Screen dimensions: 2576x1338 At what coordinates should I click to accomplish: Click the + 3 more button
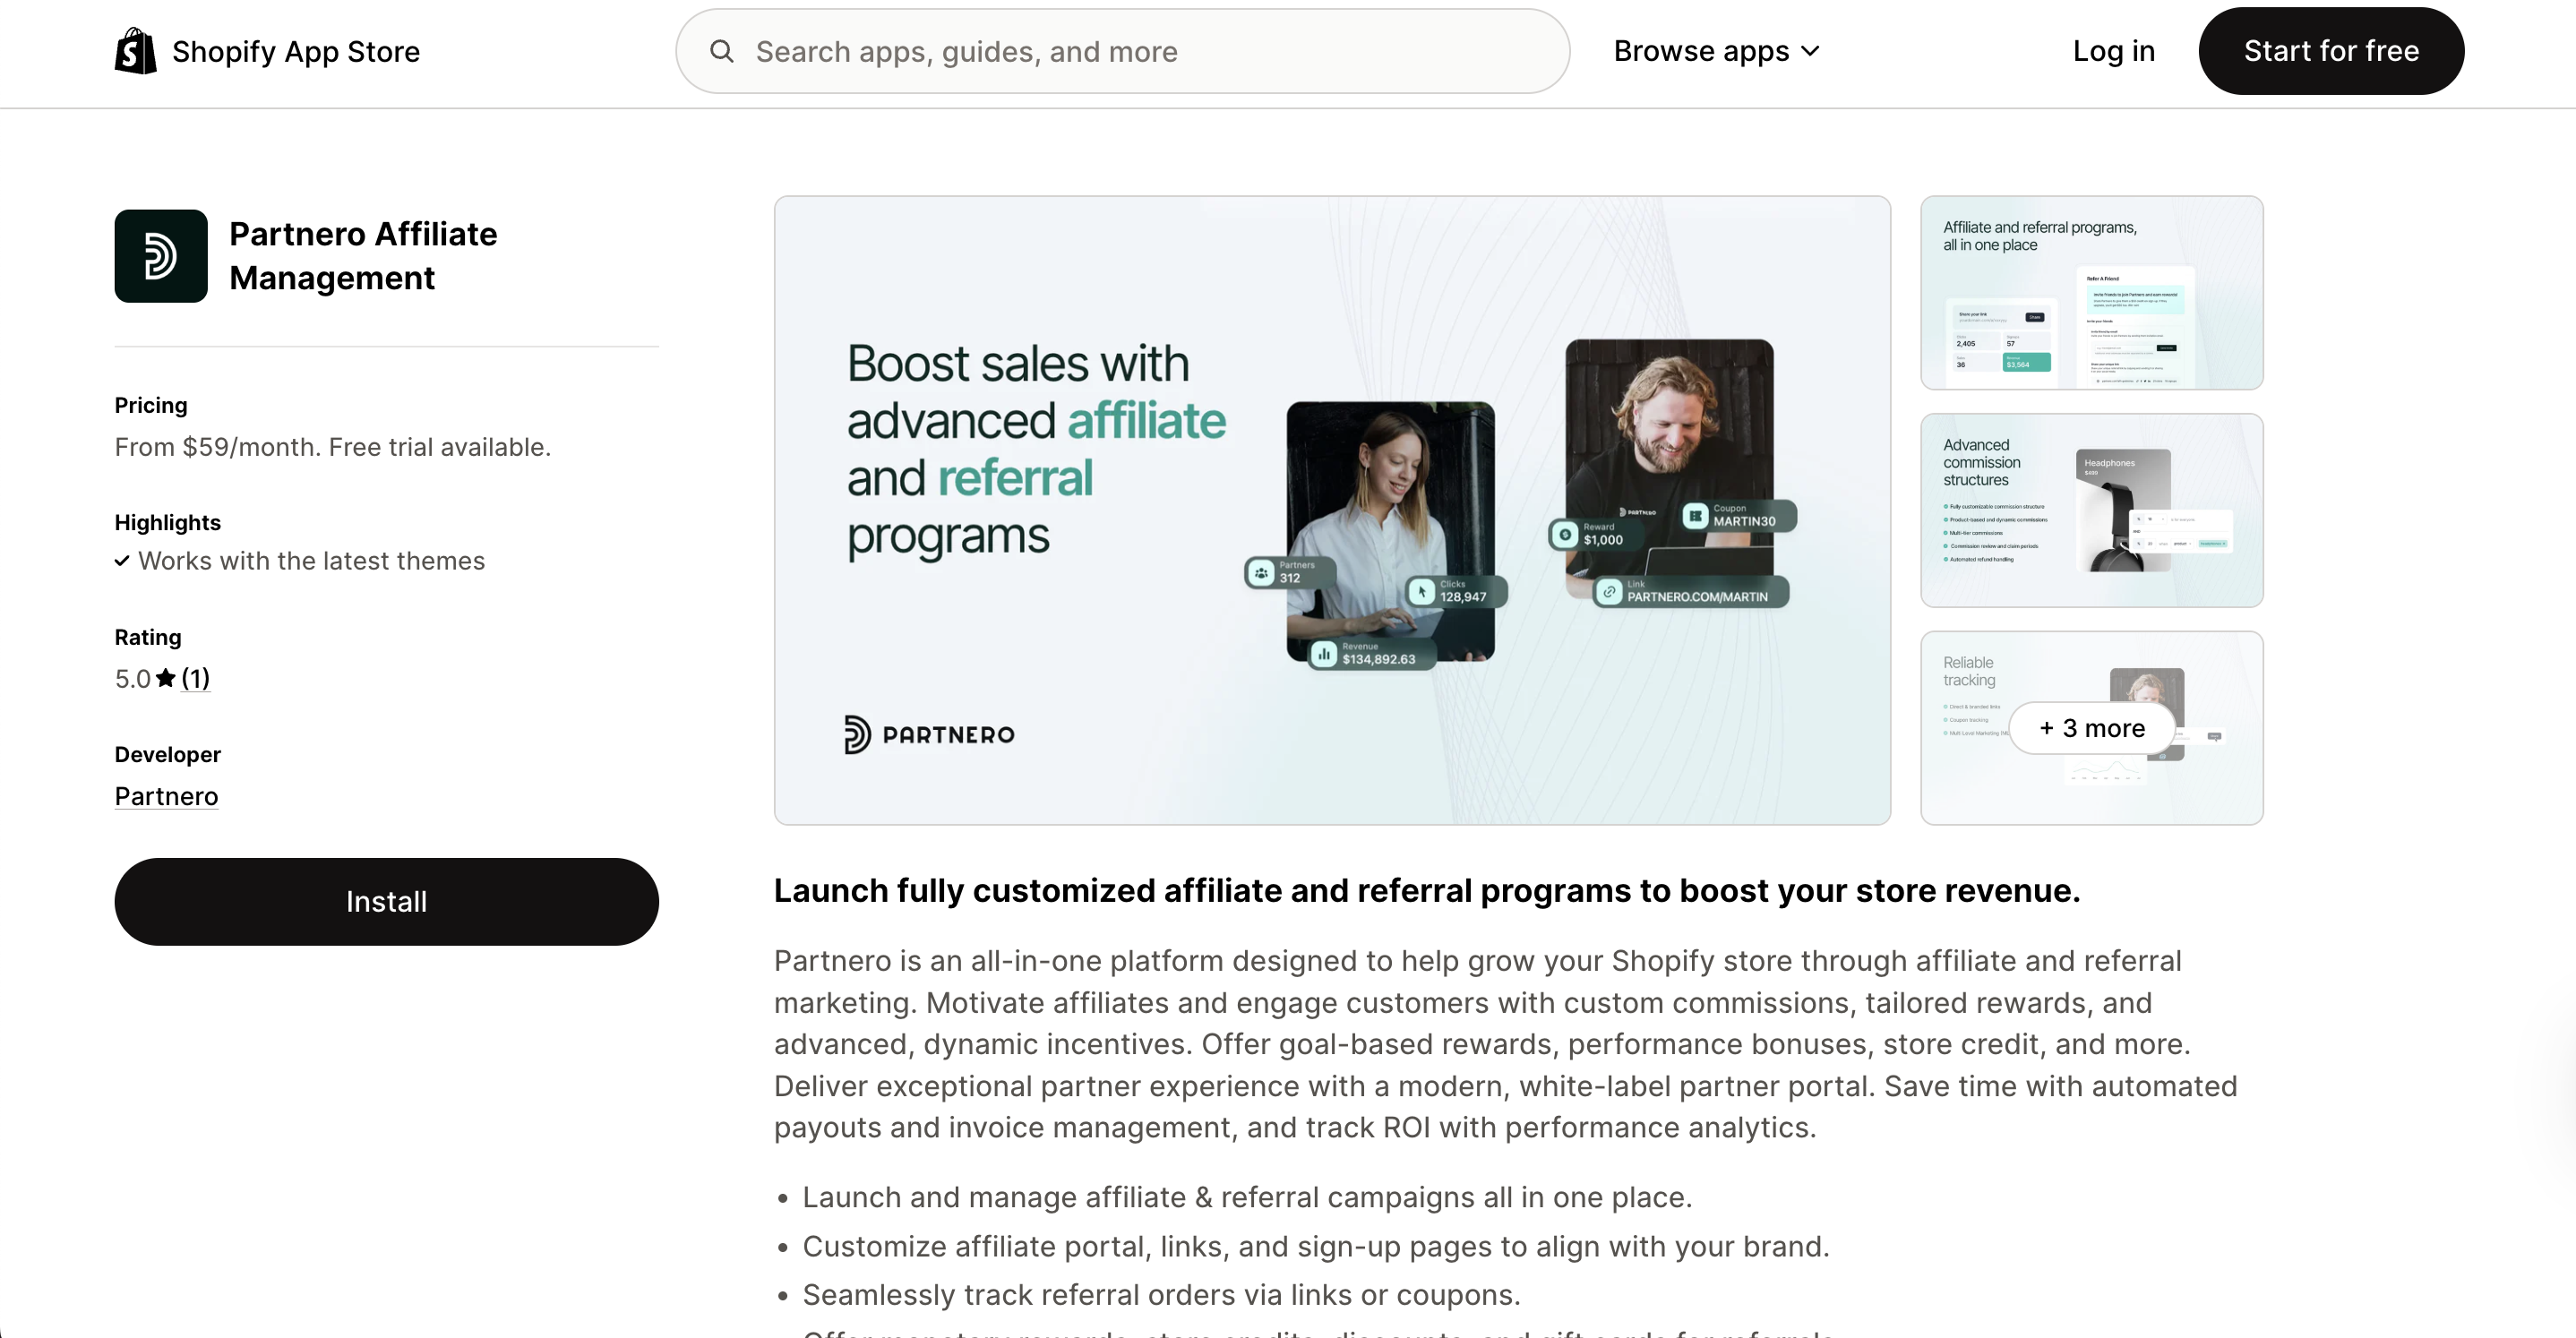pos(2091,728)
